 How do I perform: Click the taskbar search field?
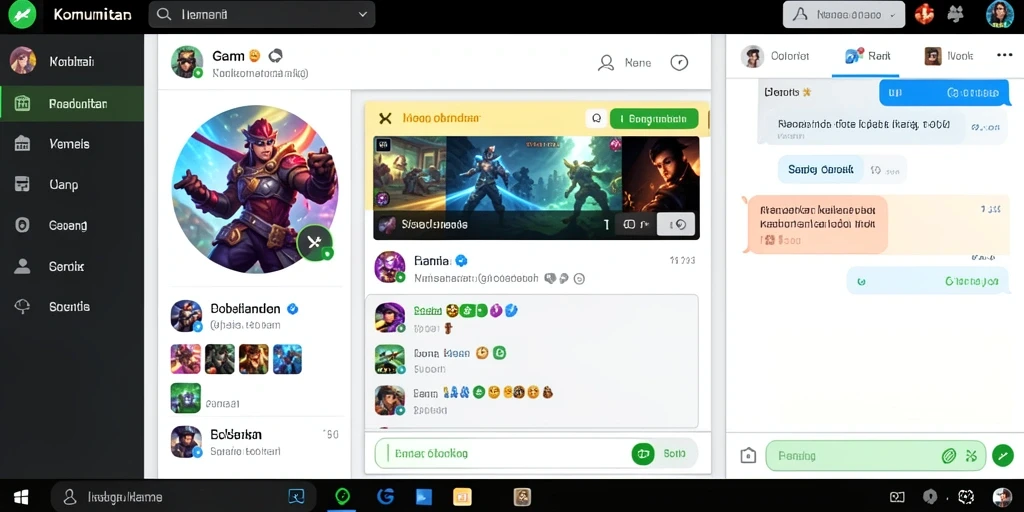point(183,498)
